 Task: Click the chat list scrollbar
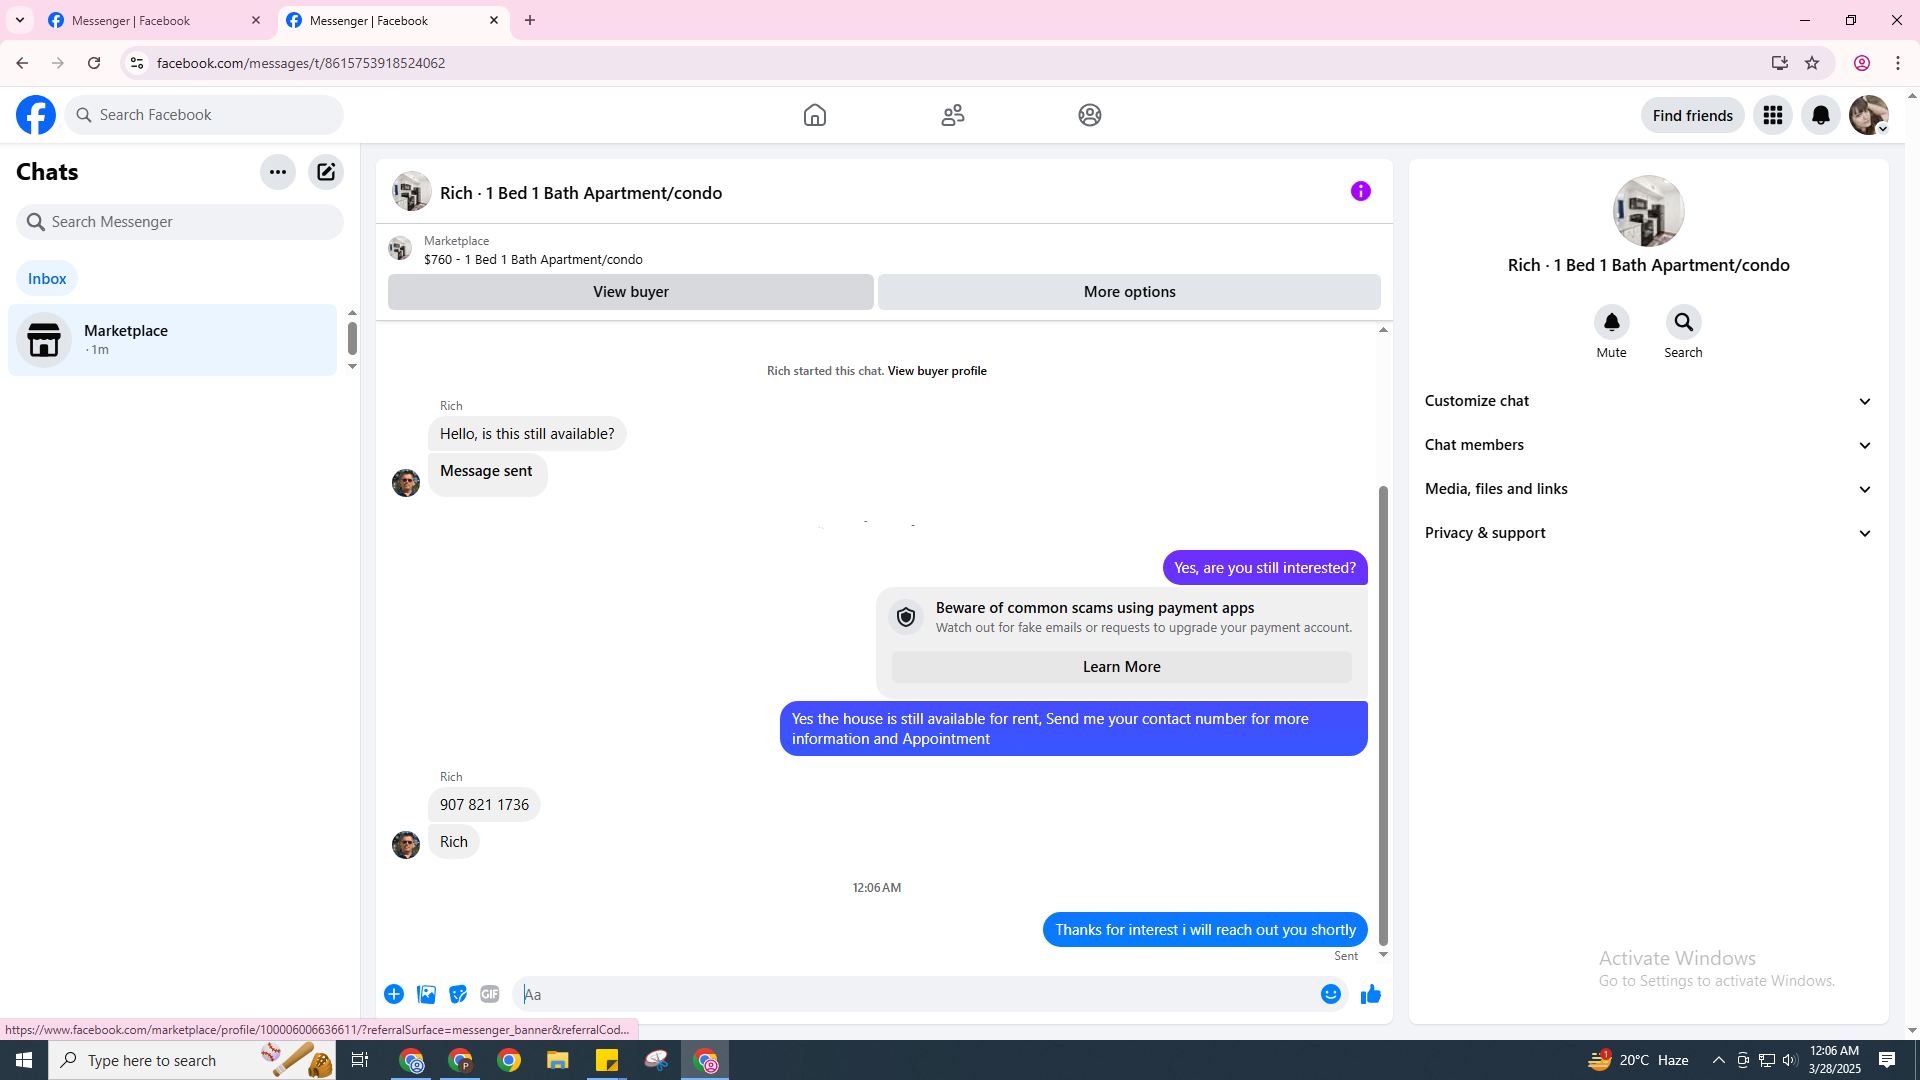pyautogui.click(x=352, y=338)
